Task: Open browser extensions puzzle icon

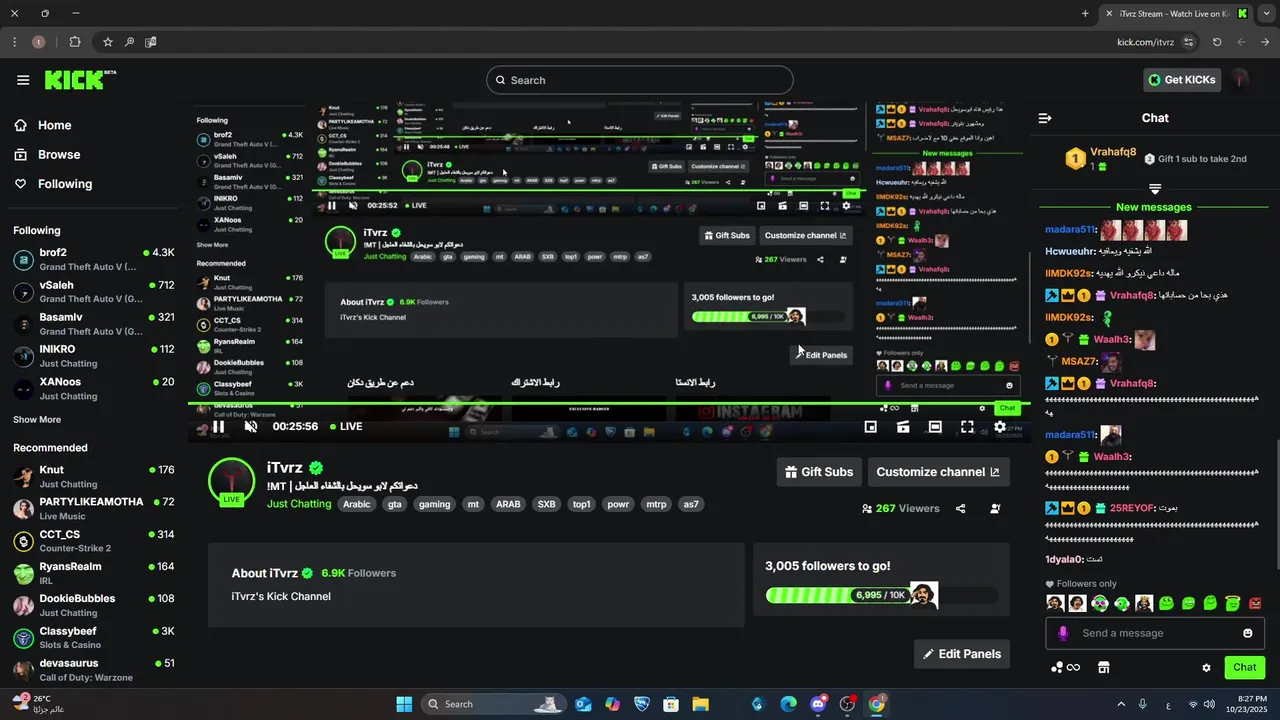Action: coord(75,42)
